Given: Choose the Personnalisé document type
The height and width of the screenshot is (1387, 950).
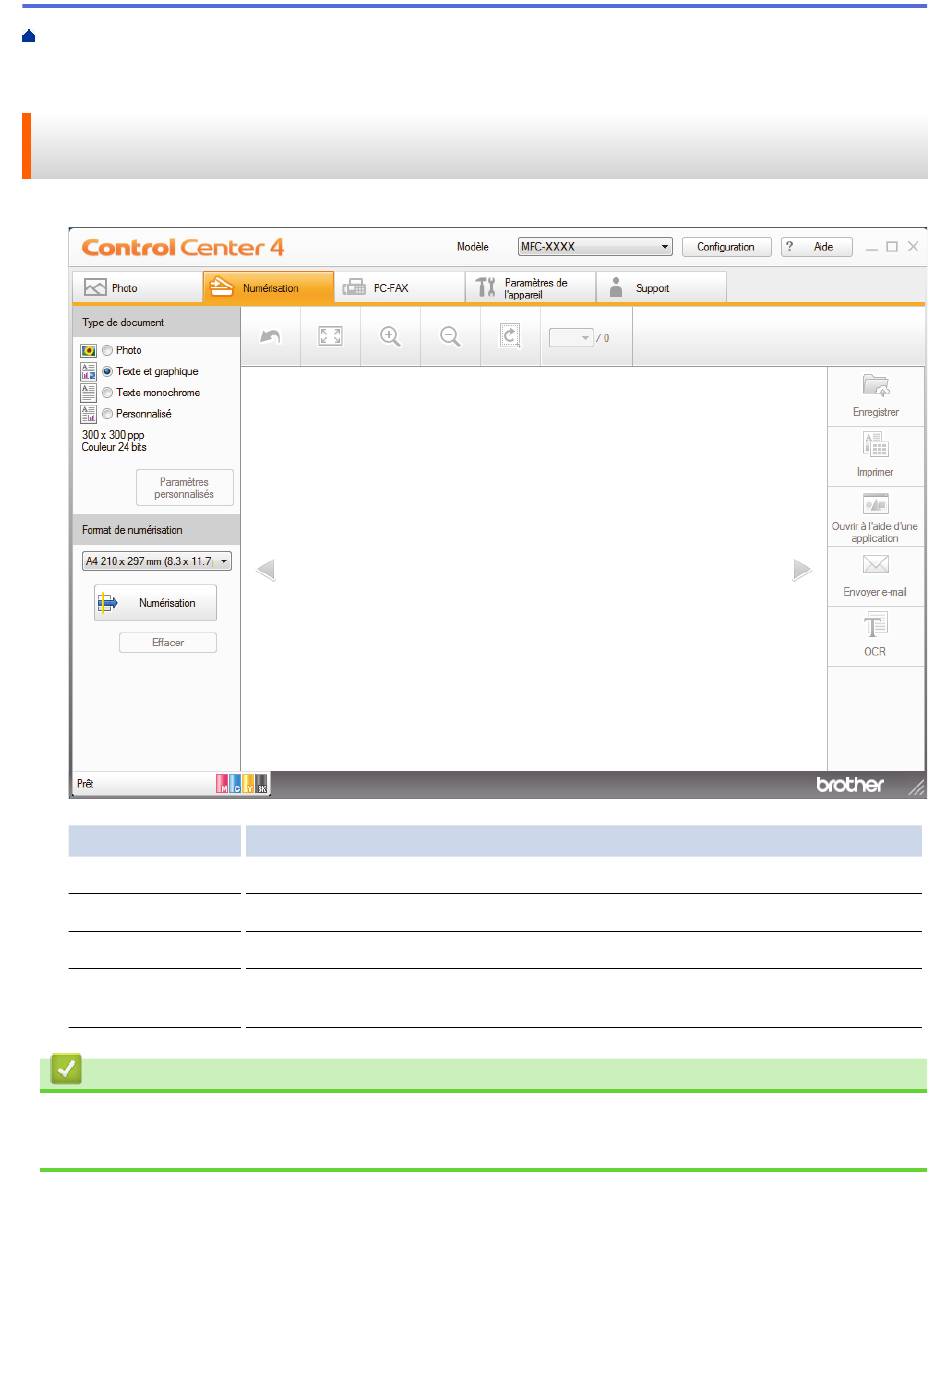Looking at the screenshot, I should point(107,414).
